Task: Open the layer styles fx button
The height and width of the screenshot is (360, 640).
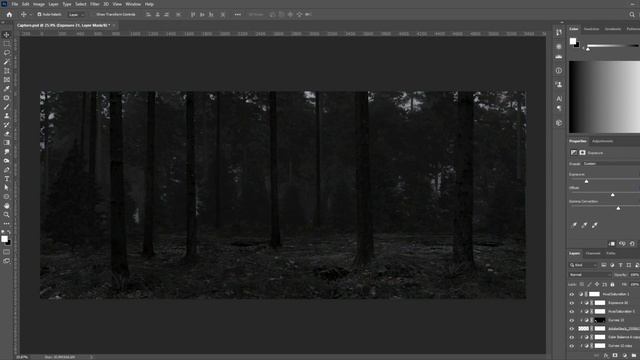Action: pos(606,356)
